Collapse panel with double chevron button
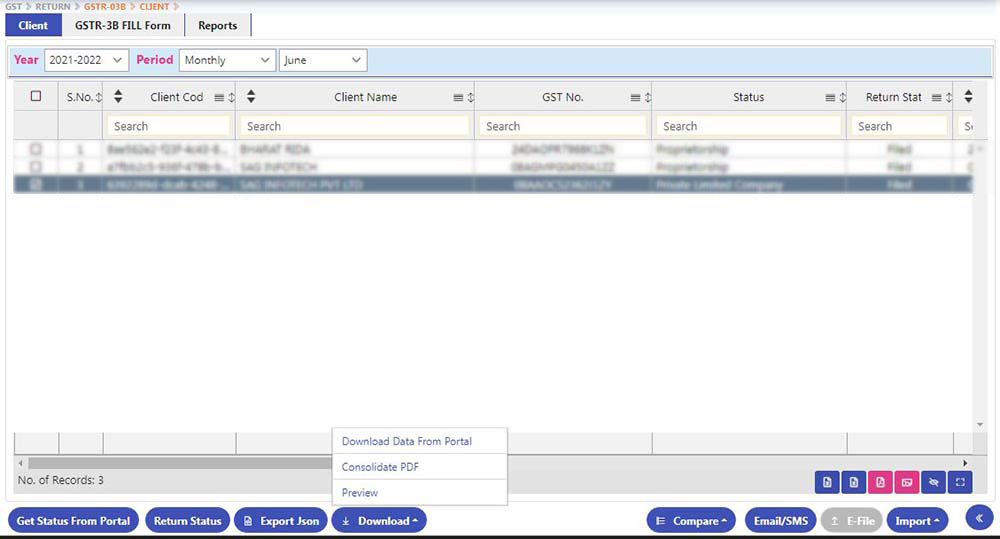This screenshot has width=1000, height=539. click(x=979, y=518)
